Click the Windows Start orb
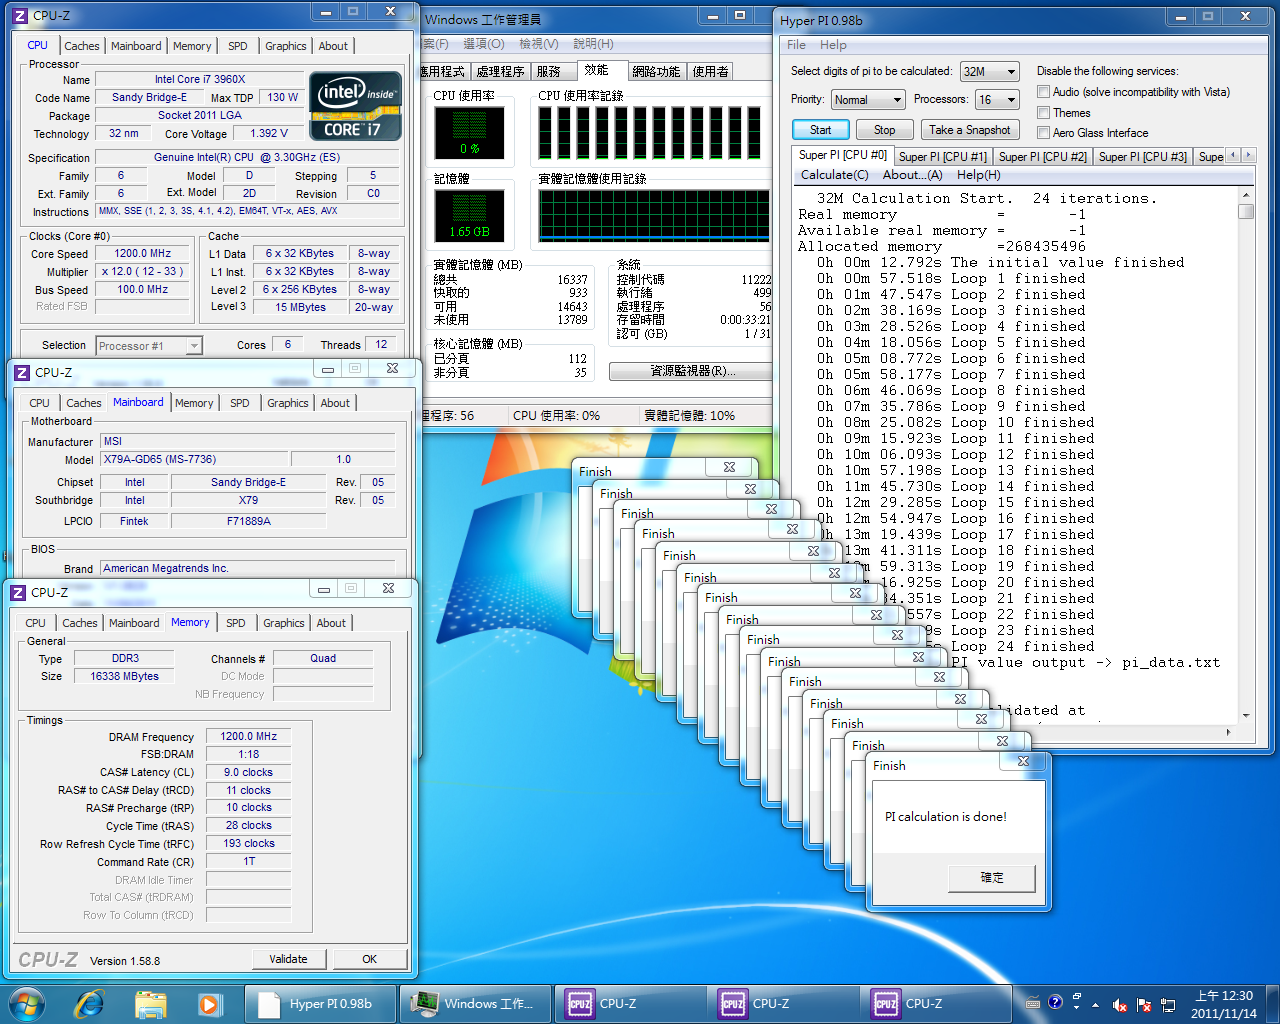Image resolution: width=1280 pixels, height=1024 pixels. pyautogui.click(x=27, y=1003)
